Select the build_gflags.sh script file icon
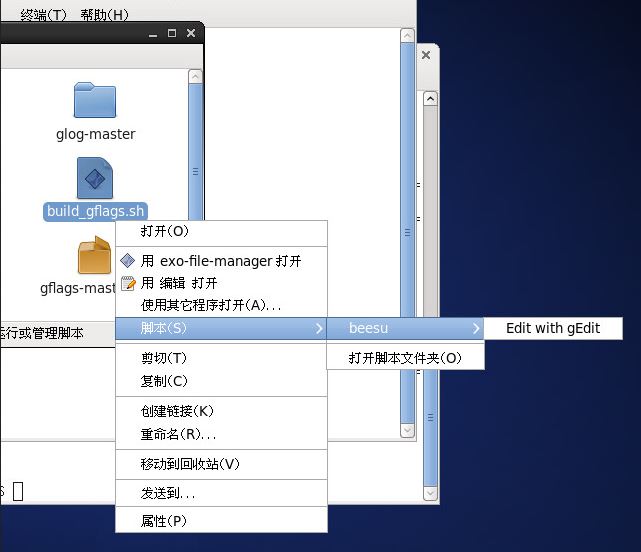 tap(95, 178)
